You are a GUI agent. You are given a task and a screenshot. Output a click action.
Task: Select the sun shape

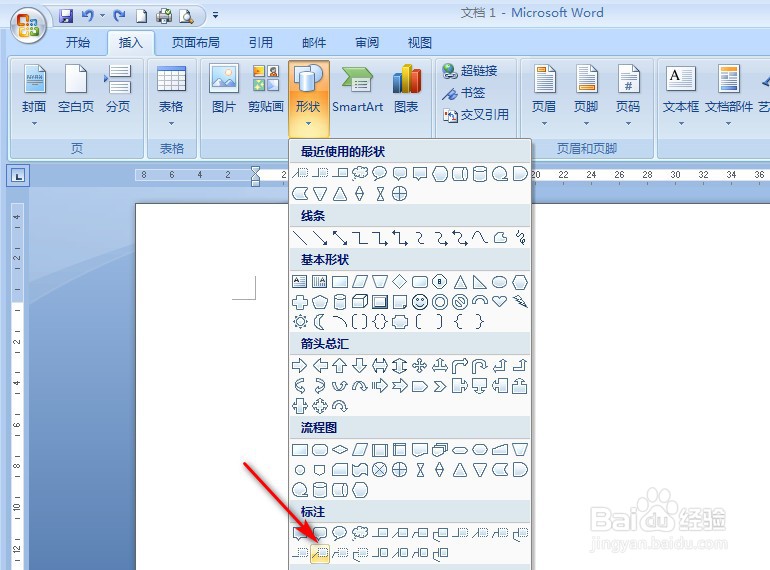[x=300, y=322]
